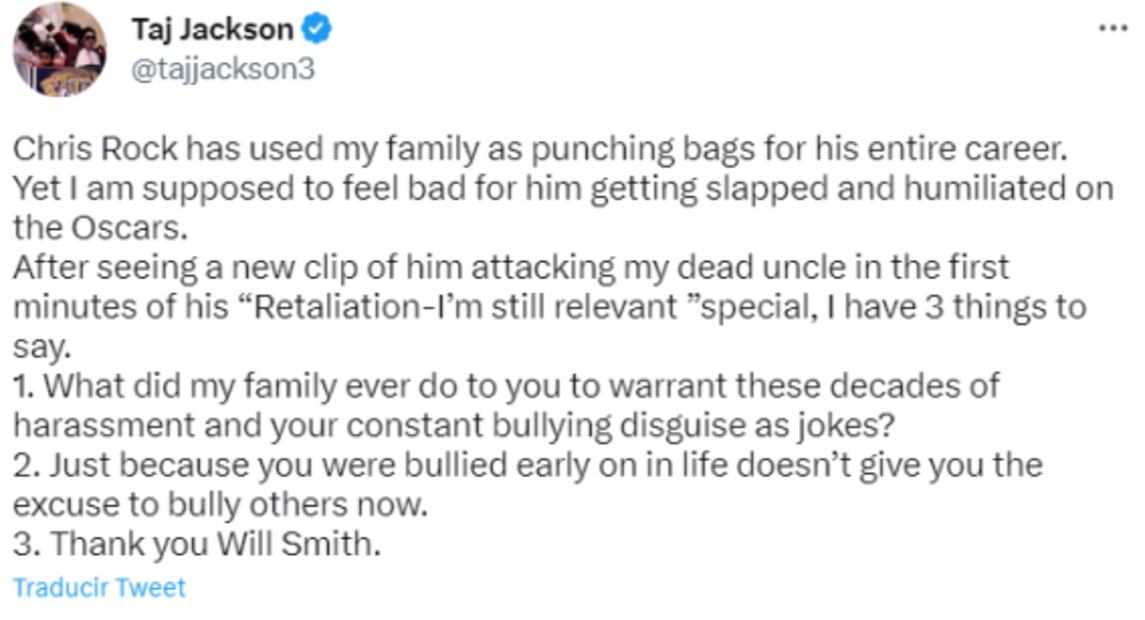
Task: Click the text "the Oscars."
Action: [x=99, y=227]
